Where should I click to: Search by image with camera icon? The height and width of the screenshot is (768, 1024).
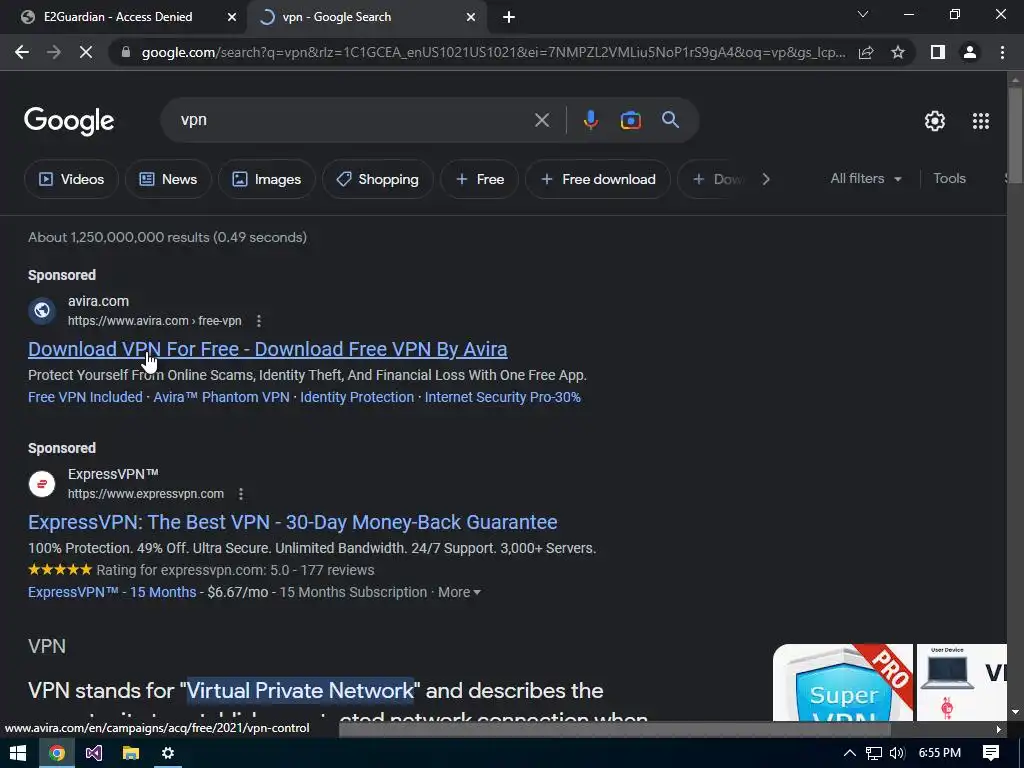(x=630, y=120)
